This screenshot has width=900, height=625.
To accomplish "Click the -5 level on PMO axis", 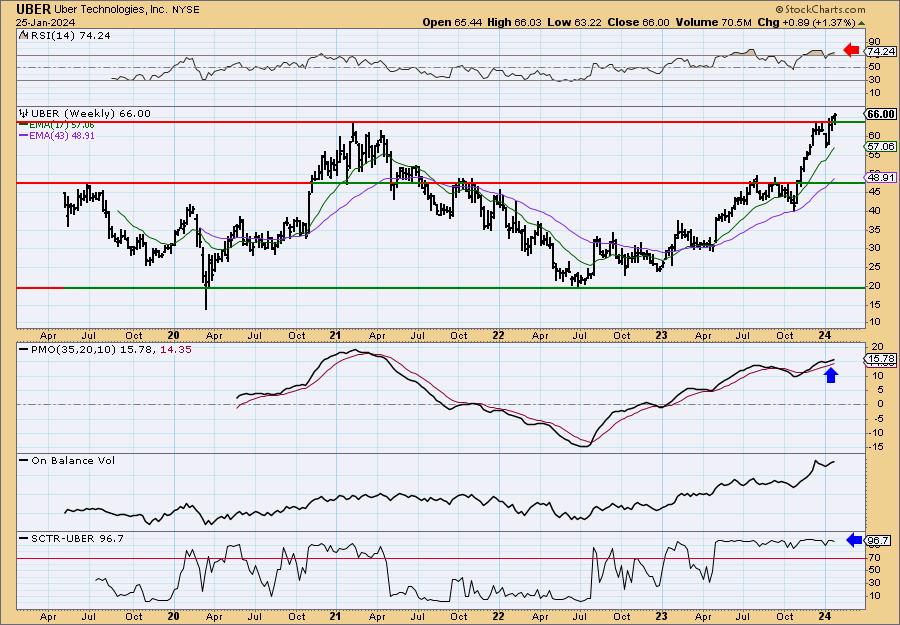I will tap(875, 418).
